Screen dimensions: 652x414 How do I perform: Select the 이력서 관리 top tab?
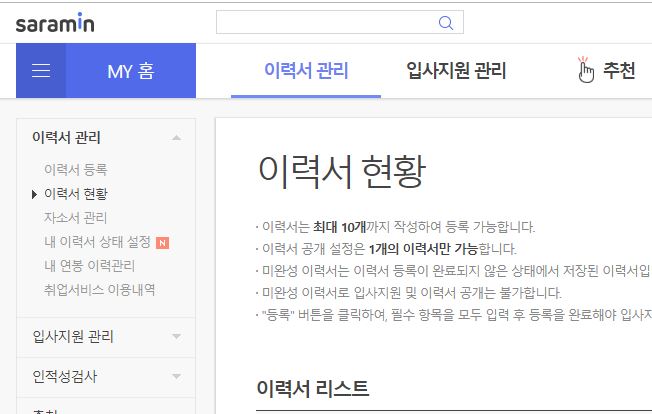(306, 70)
